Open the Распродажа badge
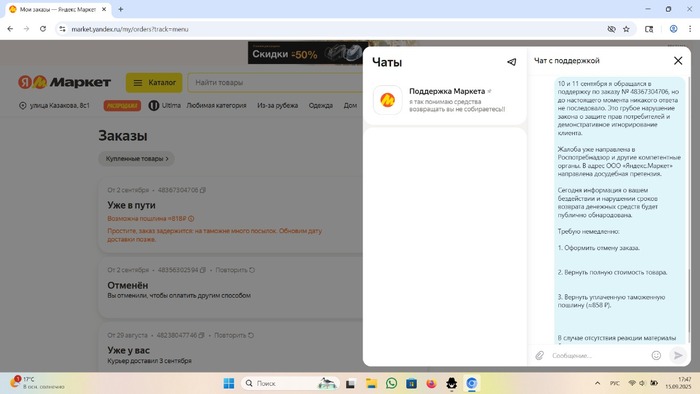 122,106
